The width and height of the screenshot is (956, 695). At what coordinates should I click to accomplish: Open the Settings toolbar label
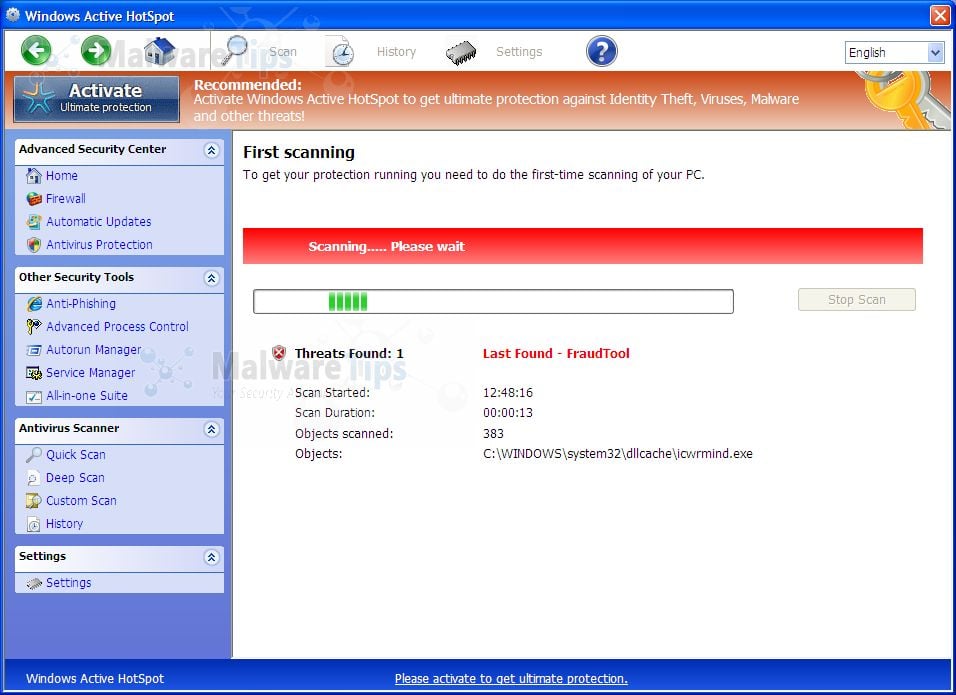pyautogui.click(x=519, y=52)
